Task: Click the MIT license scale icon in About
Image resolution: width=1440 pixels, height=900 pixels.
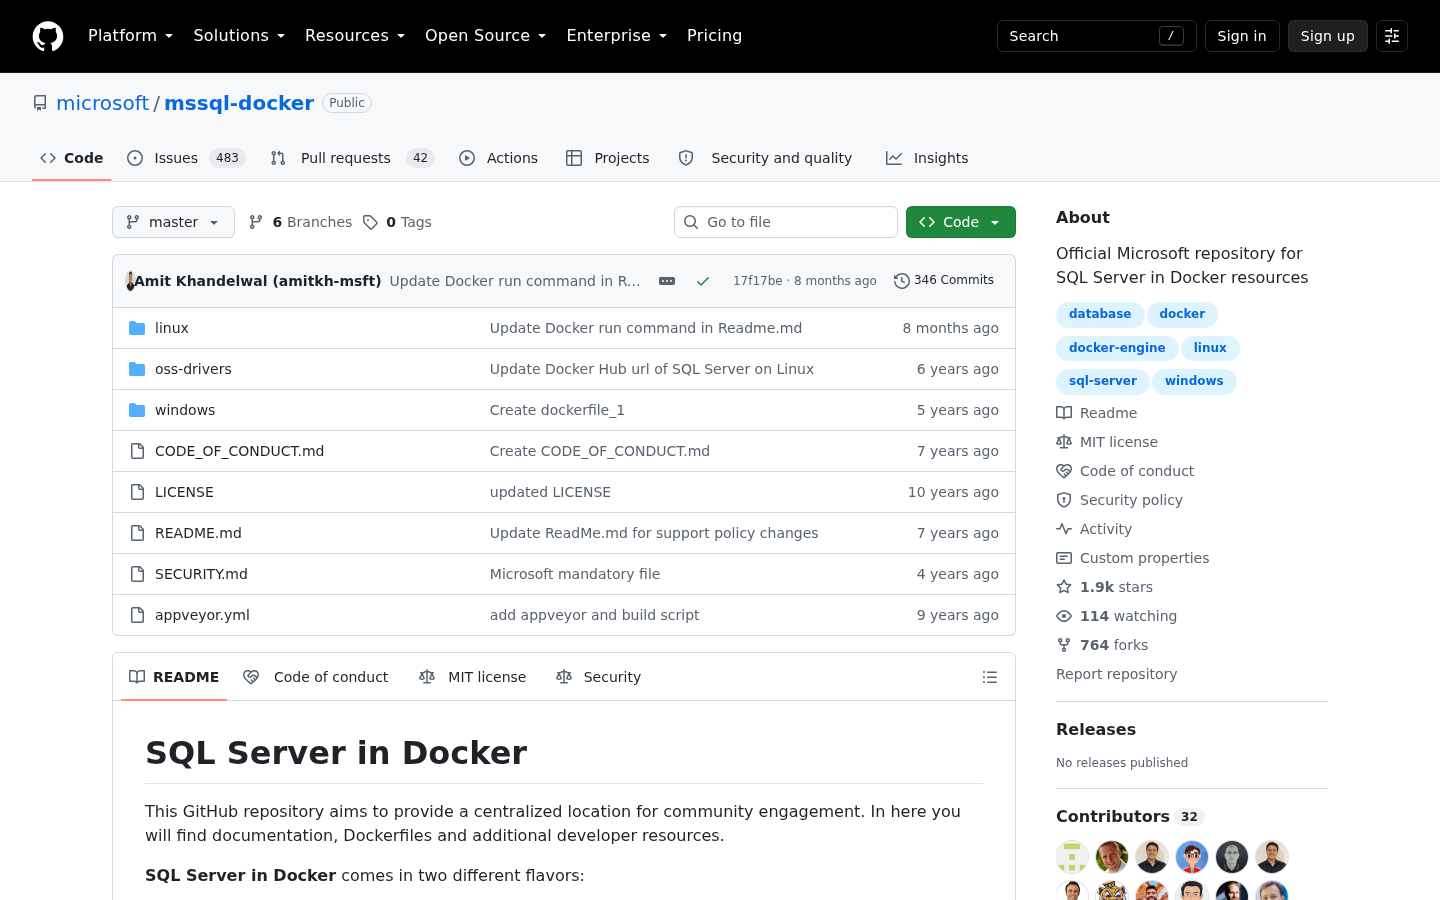Action: click(x=1064, y=442)
